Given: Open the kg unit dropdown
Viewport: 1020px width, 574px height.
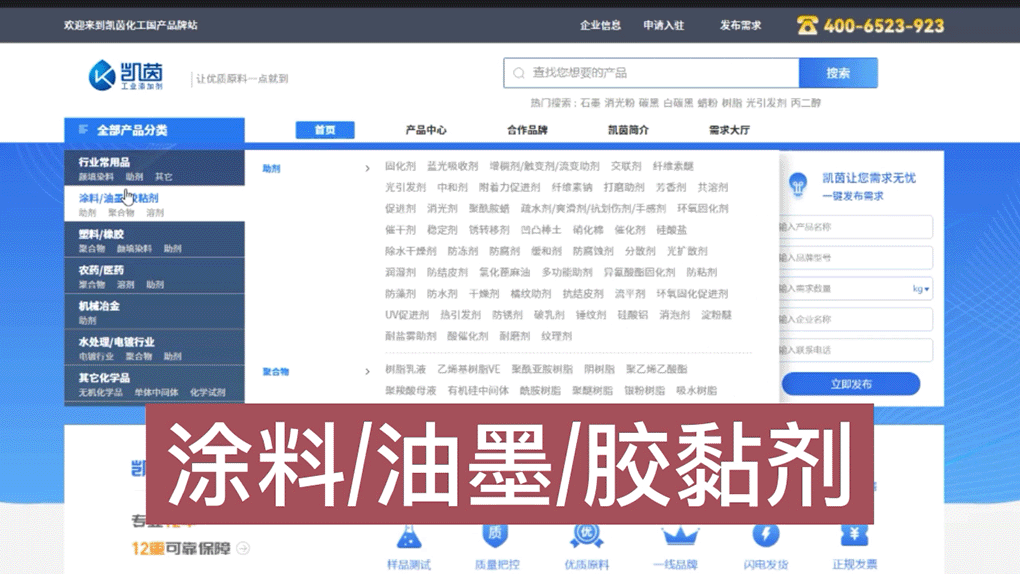Looking at the screenshot, I should point(921,289).
